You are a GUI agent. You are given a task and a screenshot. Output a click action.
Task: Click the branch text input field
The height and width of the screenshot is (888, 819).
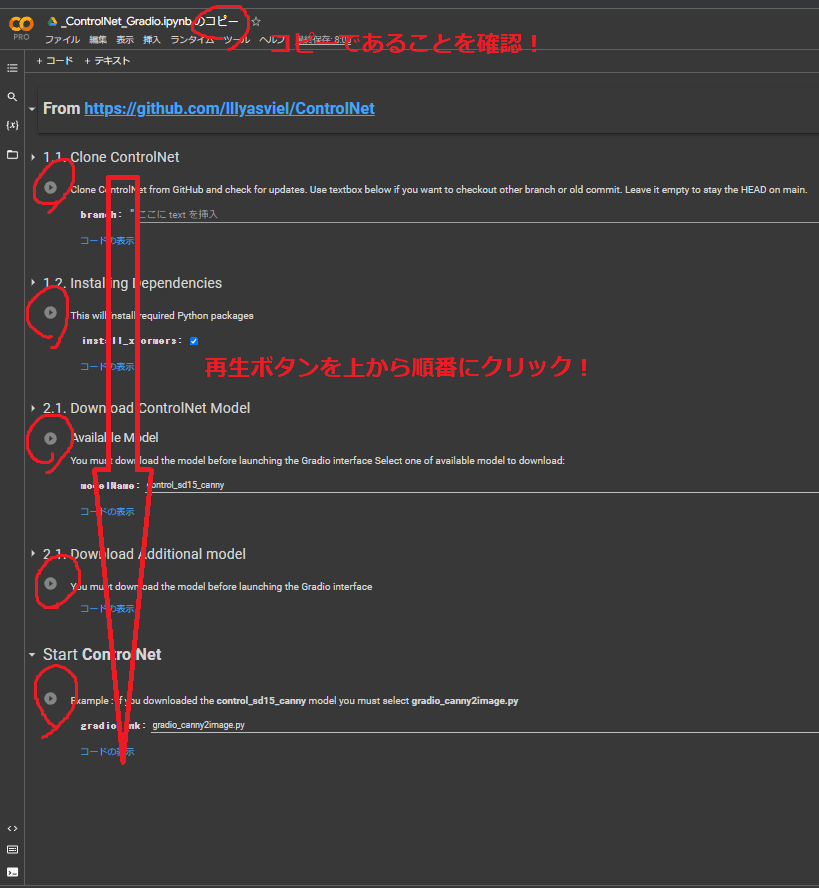click(478, 215)
